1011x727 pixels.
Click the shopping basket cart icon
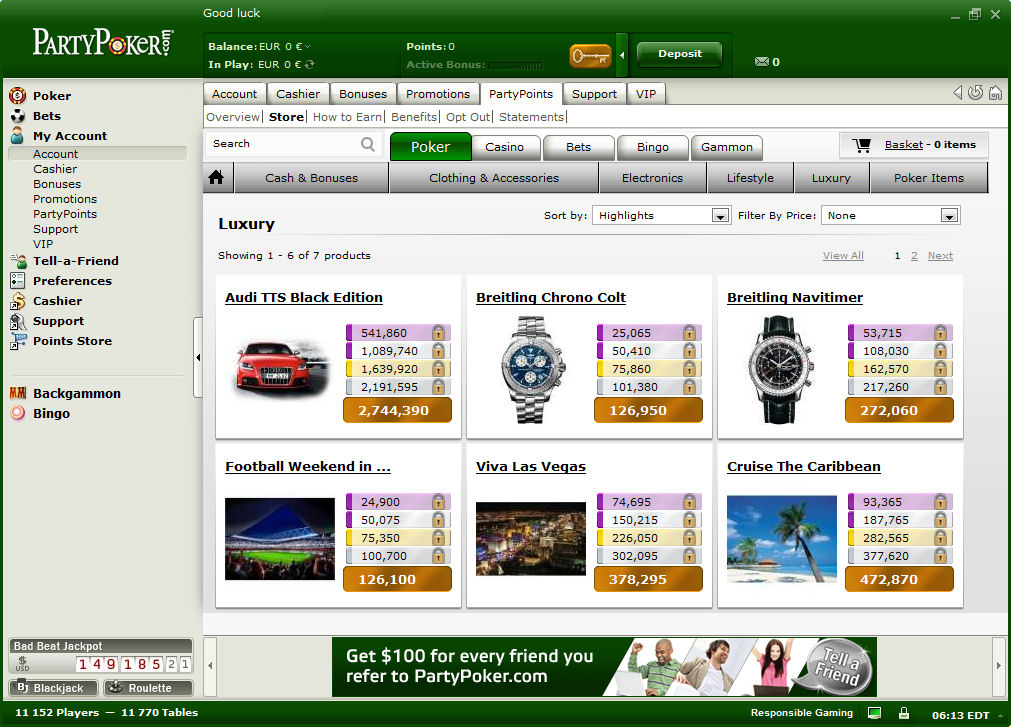pos(861,145)
